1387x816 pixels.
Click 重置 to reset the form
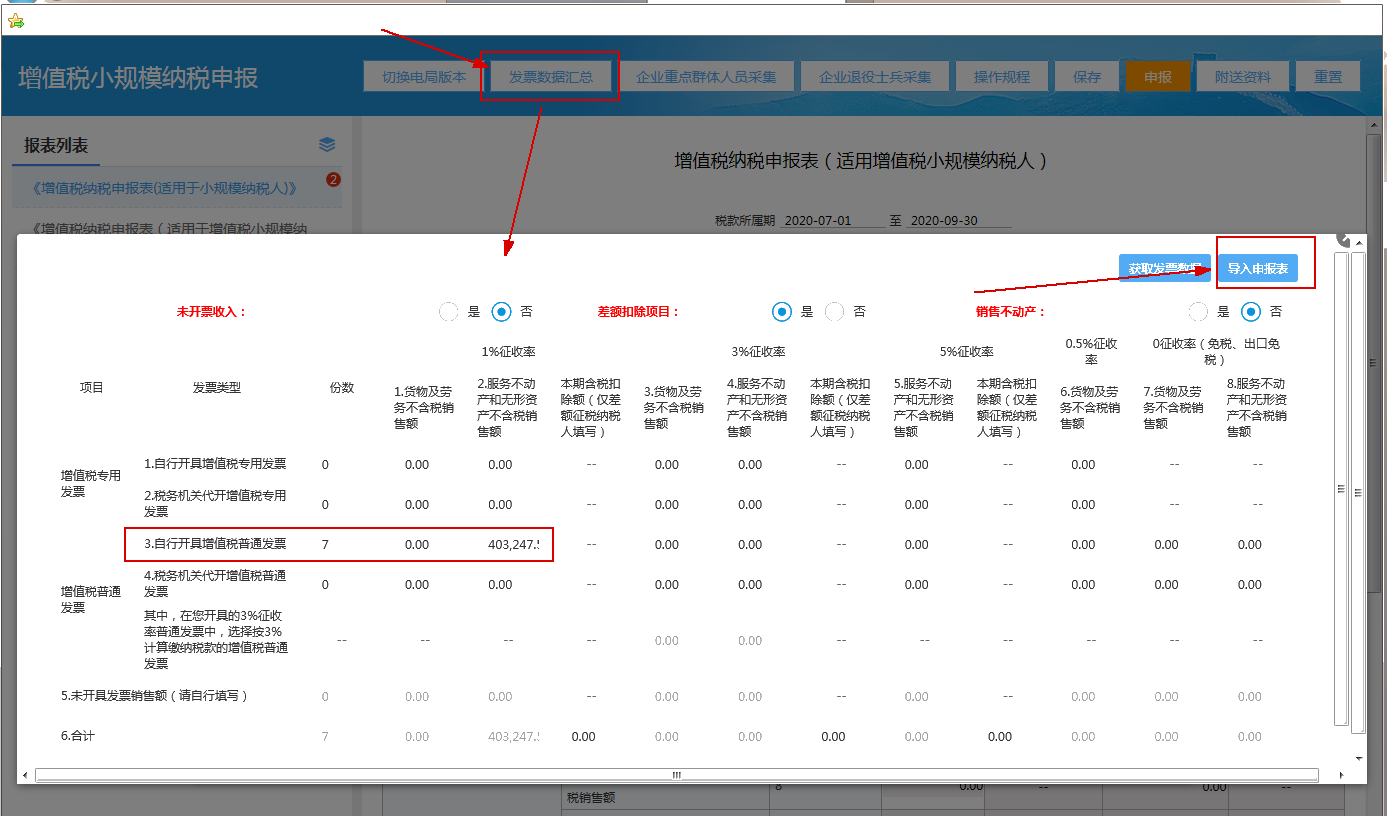[1327, 75]
